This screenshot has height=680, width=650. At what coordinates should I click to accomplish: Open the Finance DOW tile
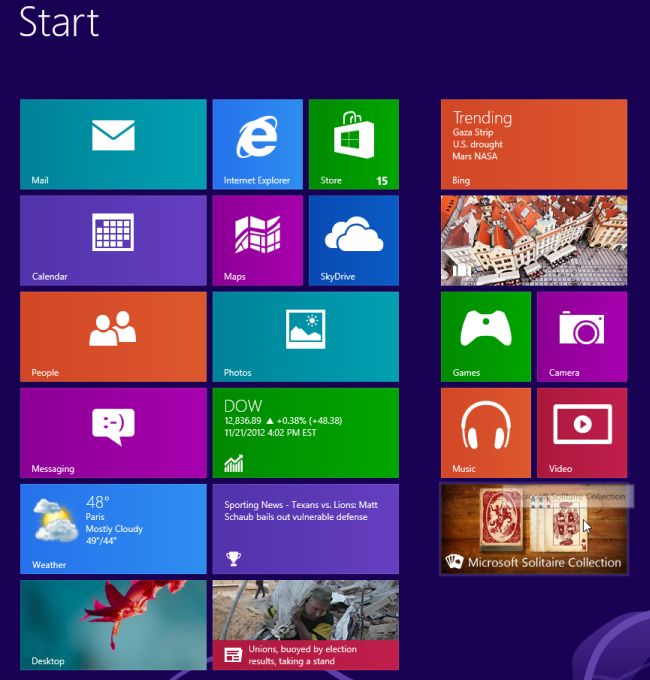(x=306, y=433)
